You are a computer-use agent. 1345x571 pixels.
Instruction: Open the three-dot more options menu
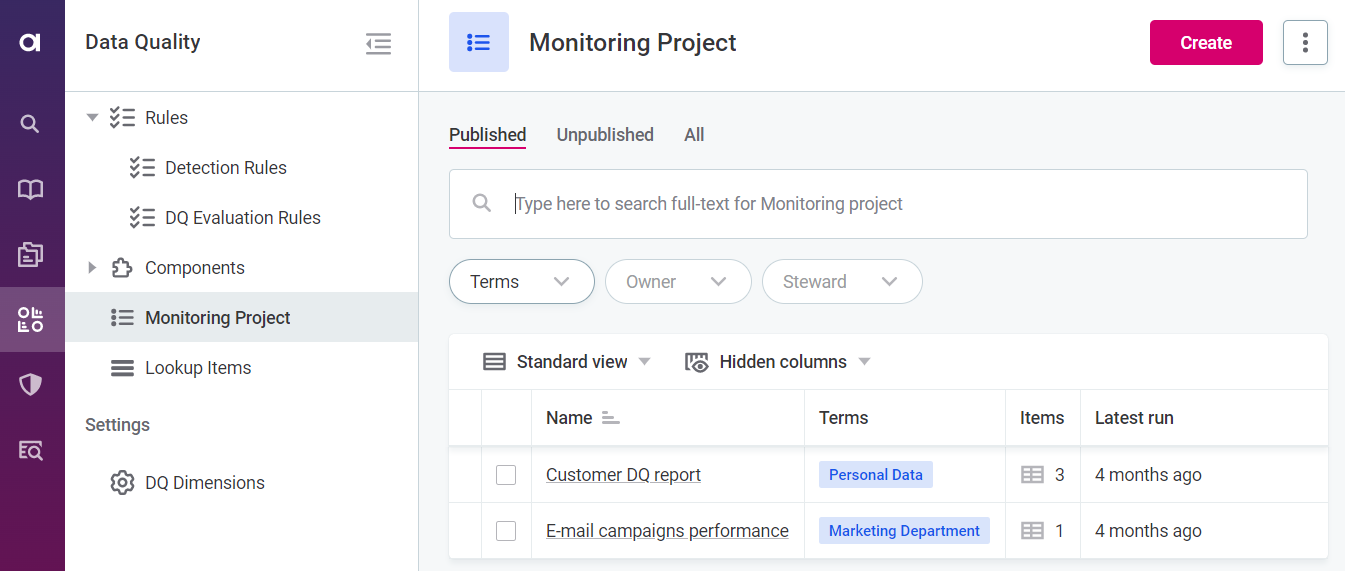pos(1304,43)
